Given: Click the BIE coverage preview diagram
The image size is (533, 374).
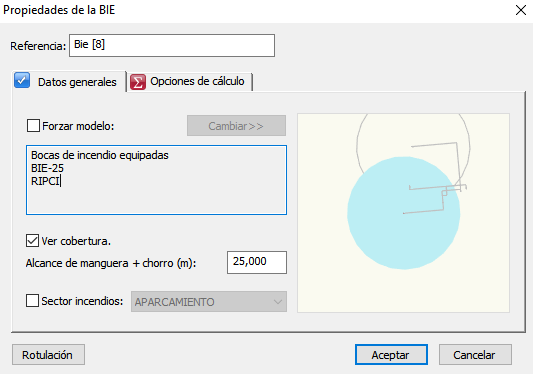Looking at the screenshot, I should coord(403,213).
